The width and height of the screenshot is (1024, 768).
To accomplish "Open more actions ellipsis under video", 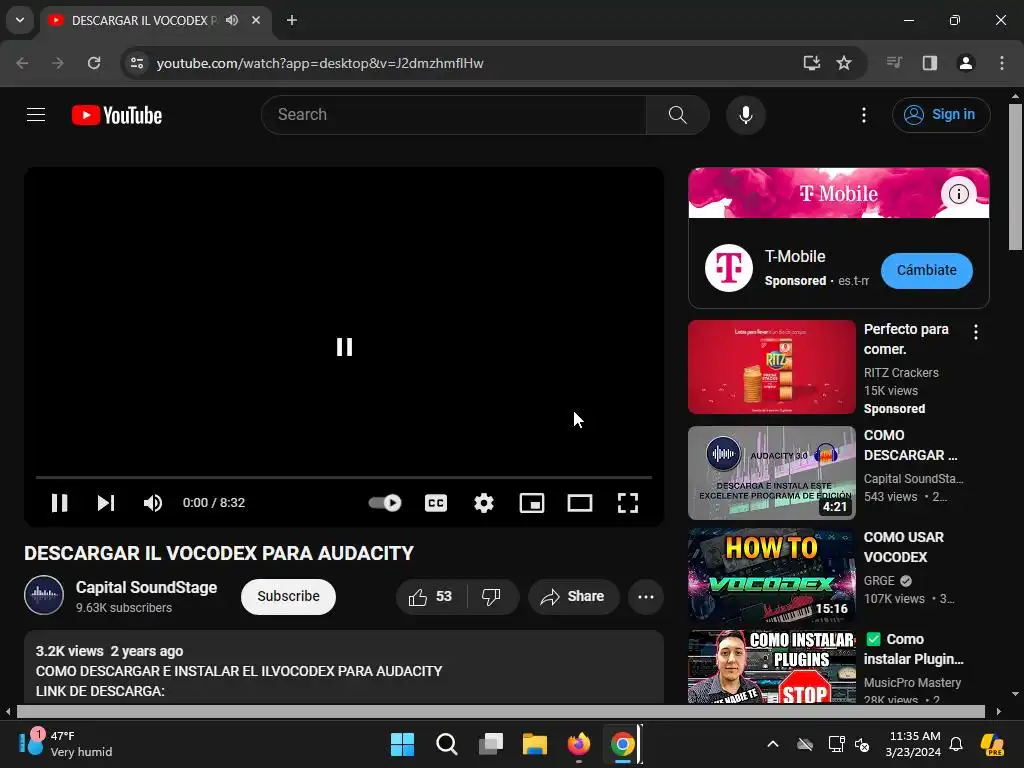I will [646, 596].
